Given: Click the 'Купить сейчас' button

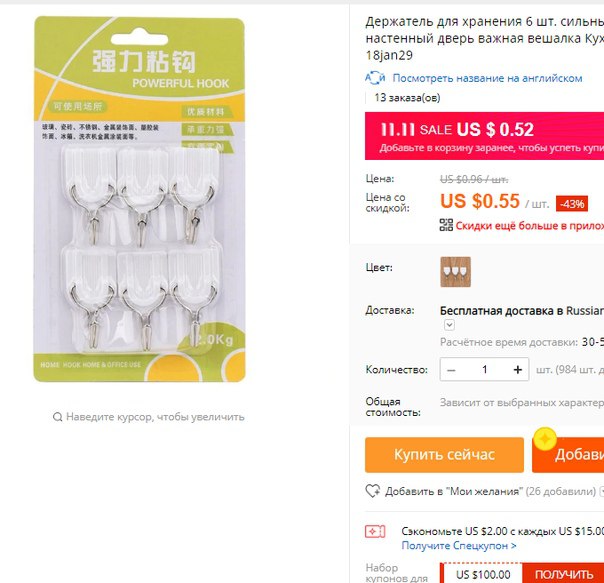Looking at the screenshot, I should coord(444,455).
